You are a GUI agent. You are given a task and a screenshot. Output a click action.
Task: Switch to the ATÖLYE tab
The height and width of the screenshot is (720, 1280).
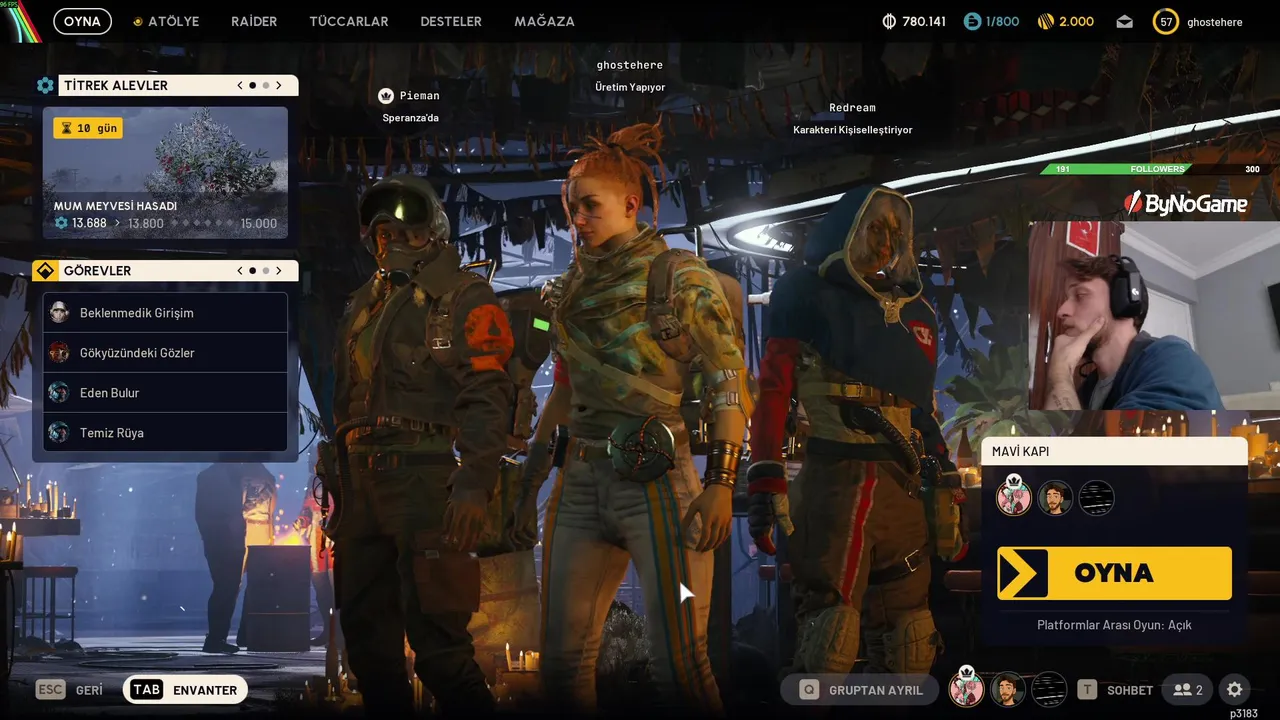pos(166,21)
